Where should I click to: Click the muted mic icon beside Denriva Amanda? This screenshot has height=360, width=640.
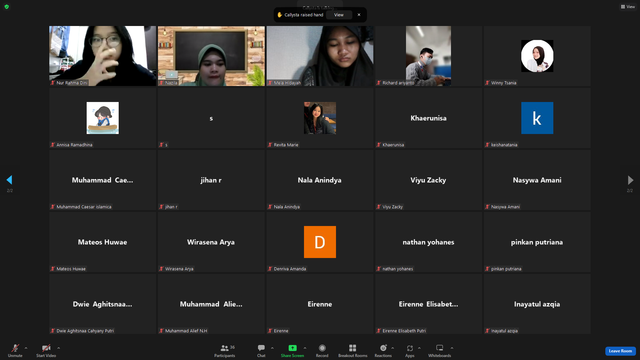(x=270, y=269)
